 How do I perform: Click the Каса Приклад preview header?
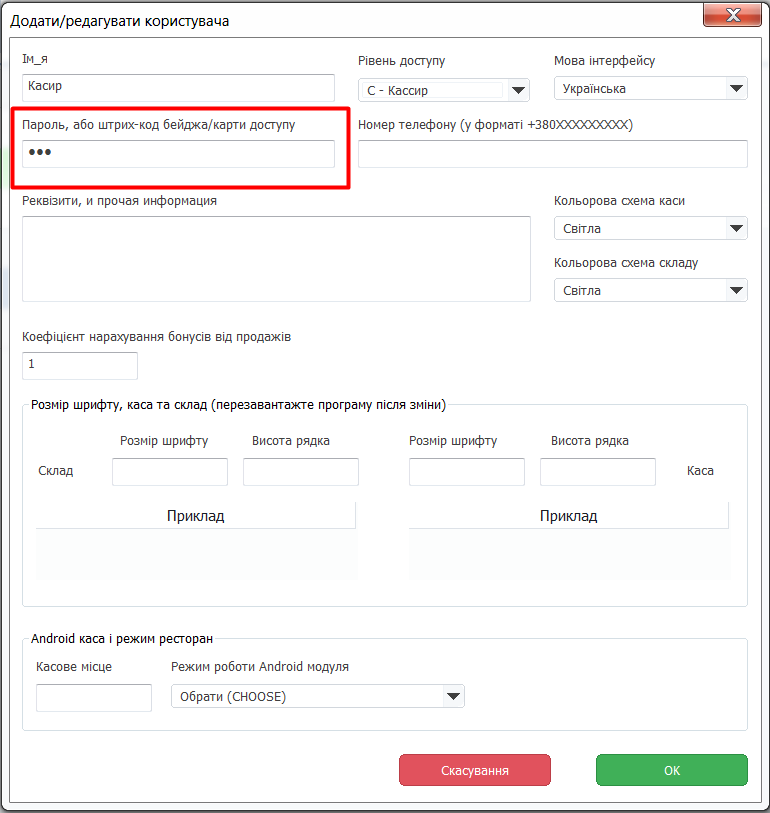(x=569, y=515)
